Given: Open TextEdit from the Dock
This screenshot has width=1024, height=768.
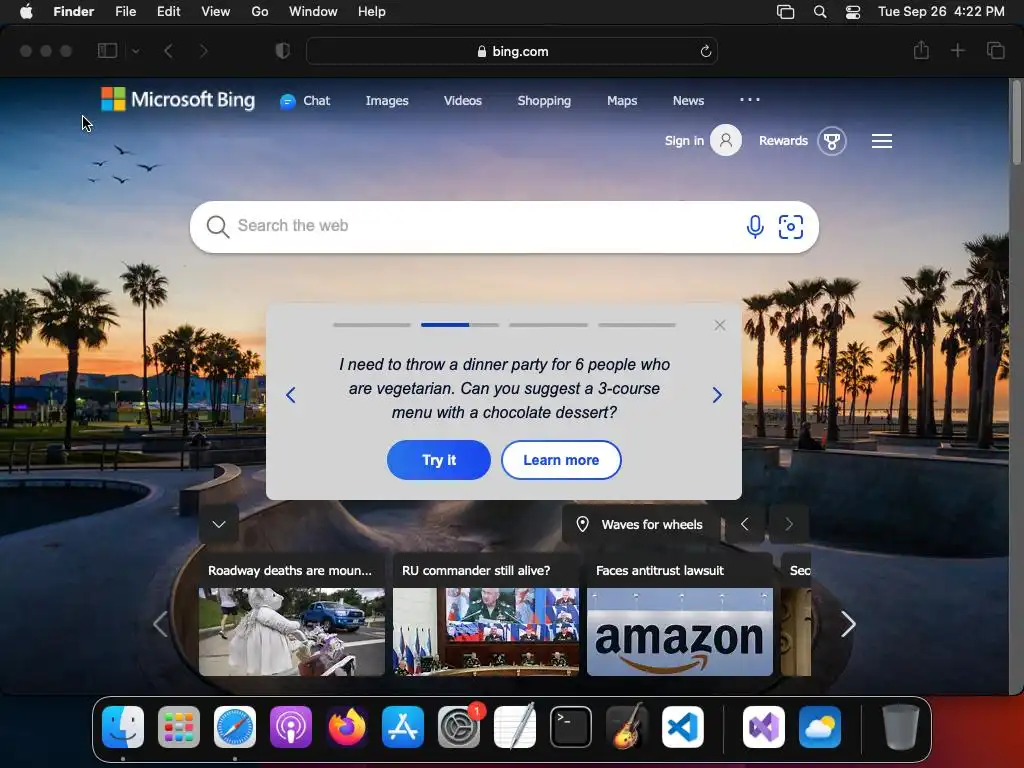Looking at the screenshot, I should [515, 727].
